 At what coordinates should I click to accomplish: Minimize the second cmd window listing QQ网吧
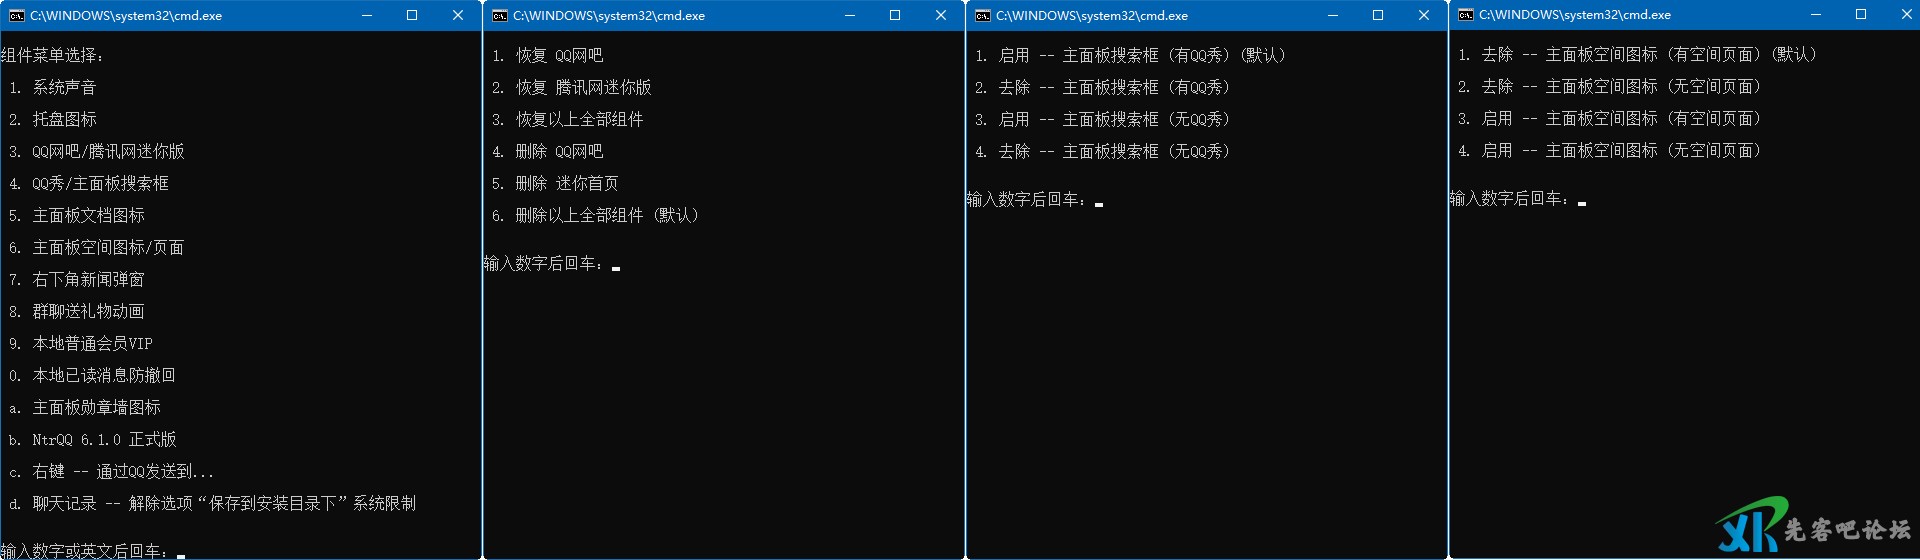click(850, 16)
